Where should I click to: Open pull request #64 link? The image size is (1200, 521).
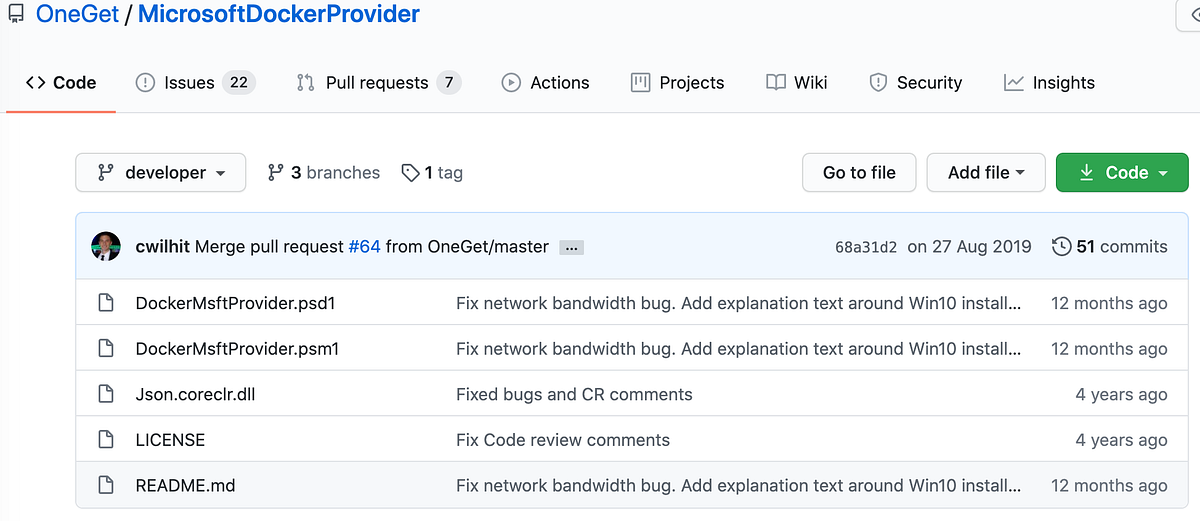(x=364, y=246)
